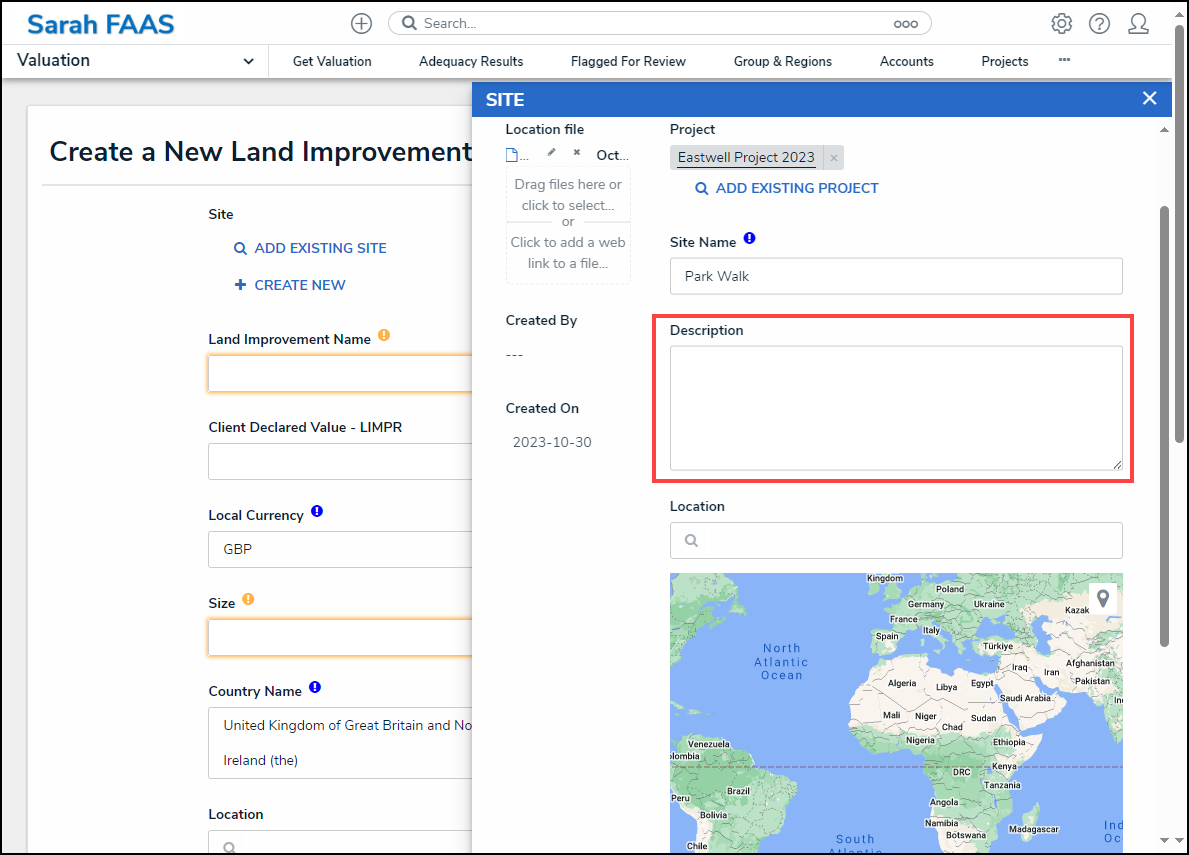Click the Oct... location file name
This screenshot has height=855, width=1189.
[x=612, y=155]
